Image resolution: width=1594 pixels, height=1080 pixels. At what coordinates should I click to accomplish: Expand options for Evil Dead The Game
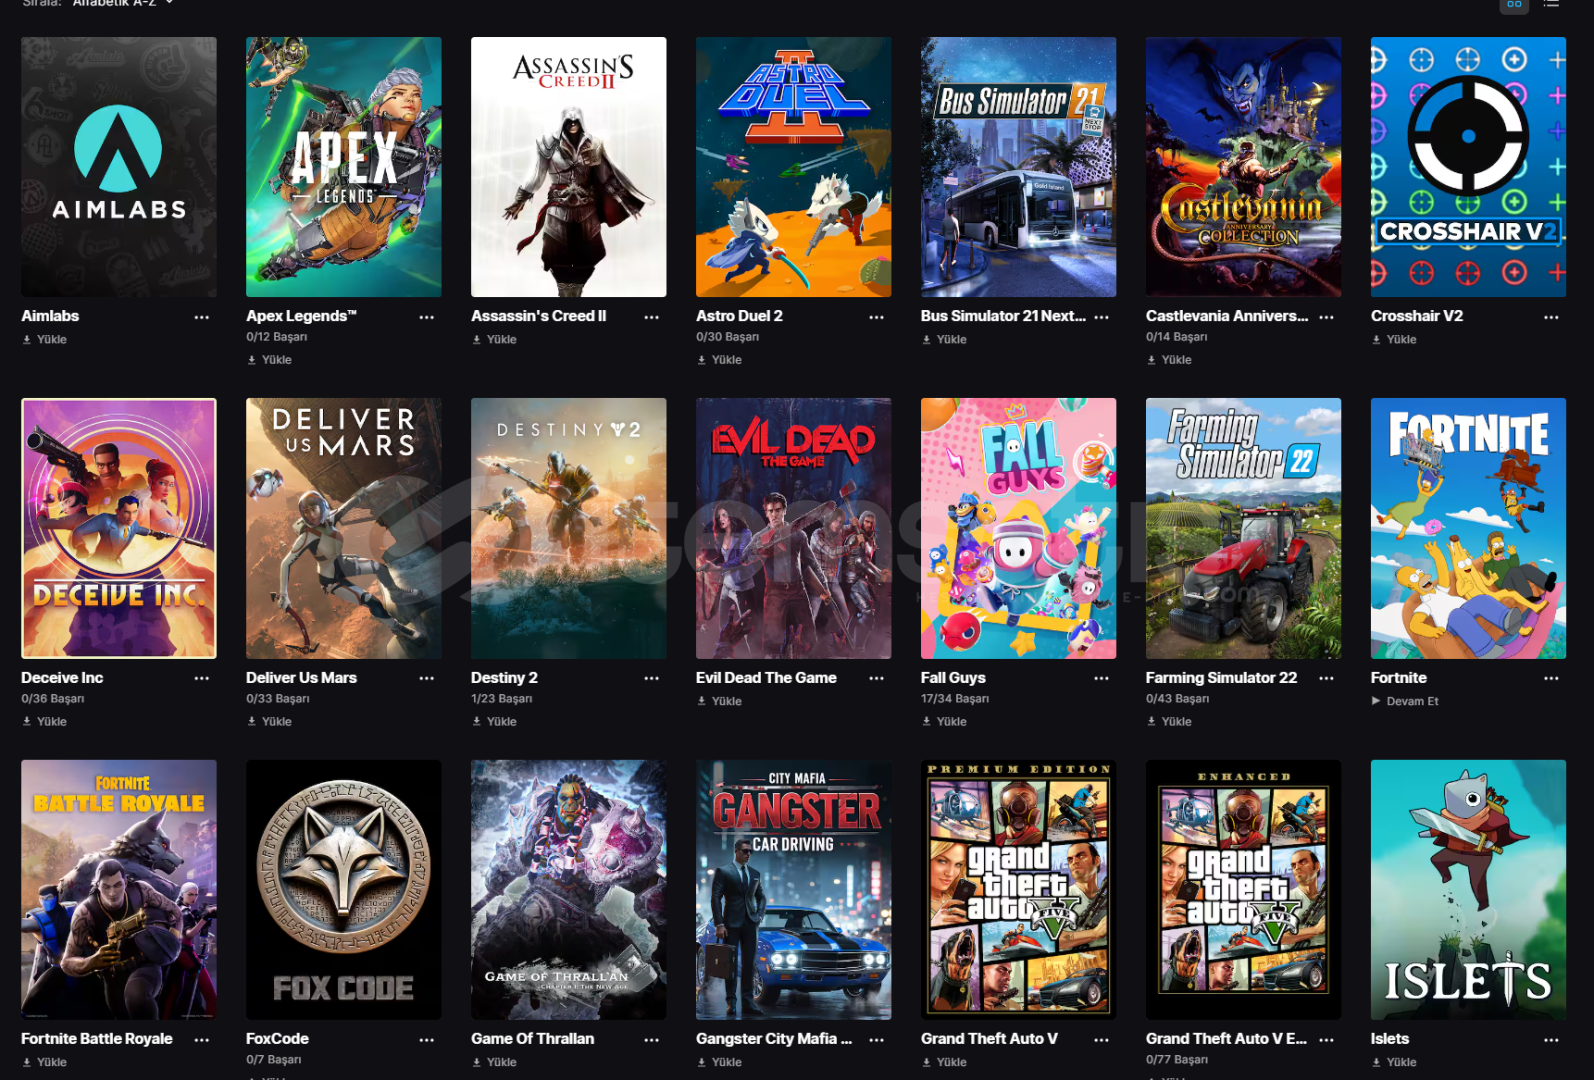[x=877, y=678]
